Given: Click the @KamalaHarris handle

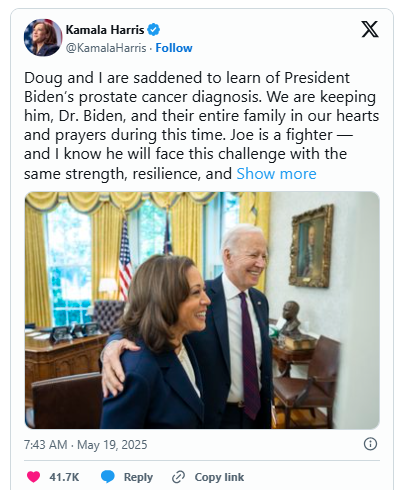Looking at the screenshot, I should click(106, 48).
